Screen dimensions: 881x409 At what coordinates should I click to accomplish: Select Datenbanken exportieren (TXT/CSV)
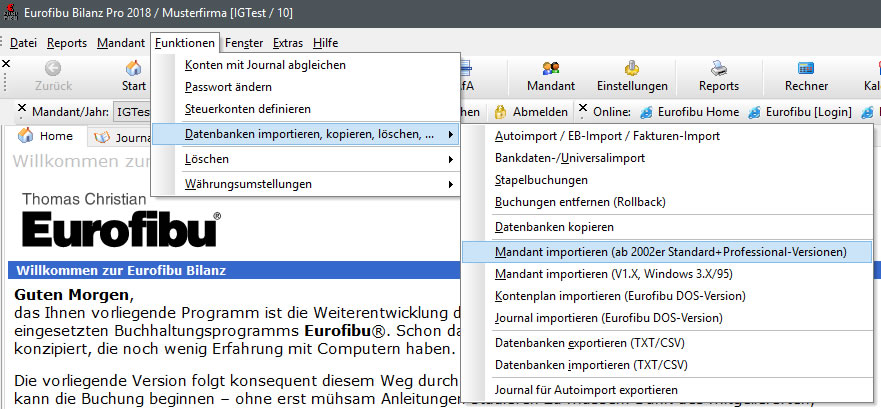(x=667, y=343)
